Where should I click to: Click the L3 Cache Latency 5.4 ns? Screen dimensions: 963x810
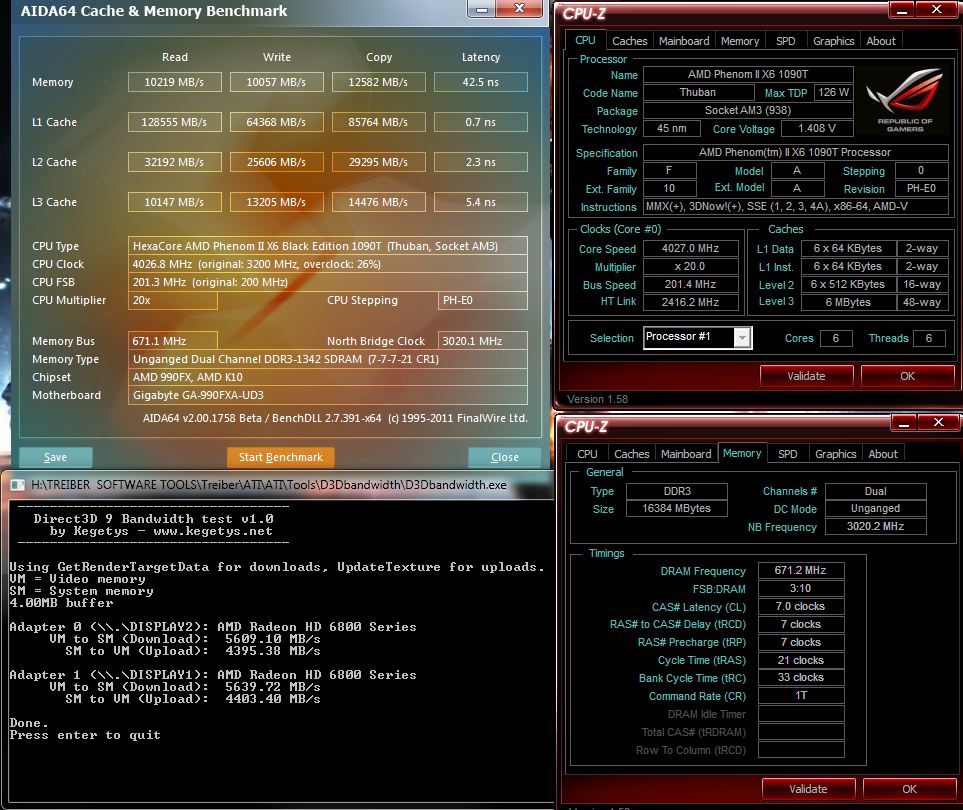click(x=480, y=202)
